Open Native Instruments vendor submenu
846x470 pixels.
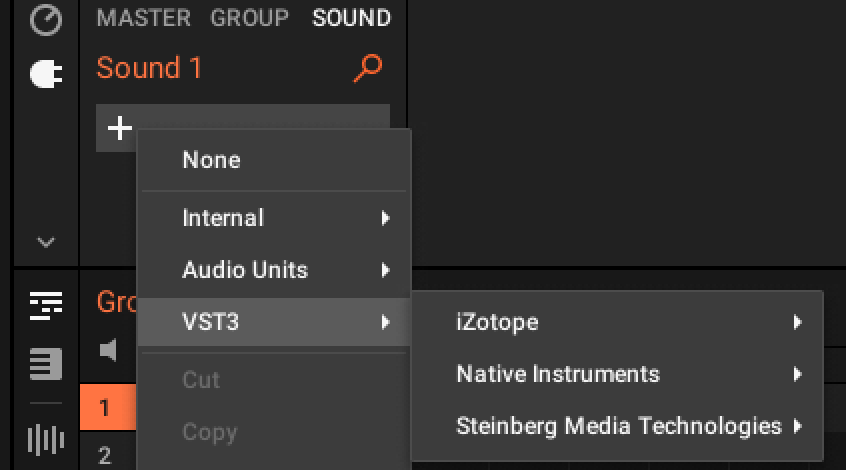coord(617,374)
